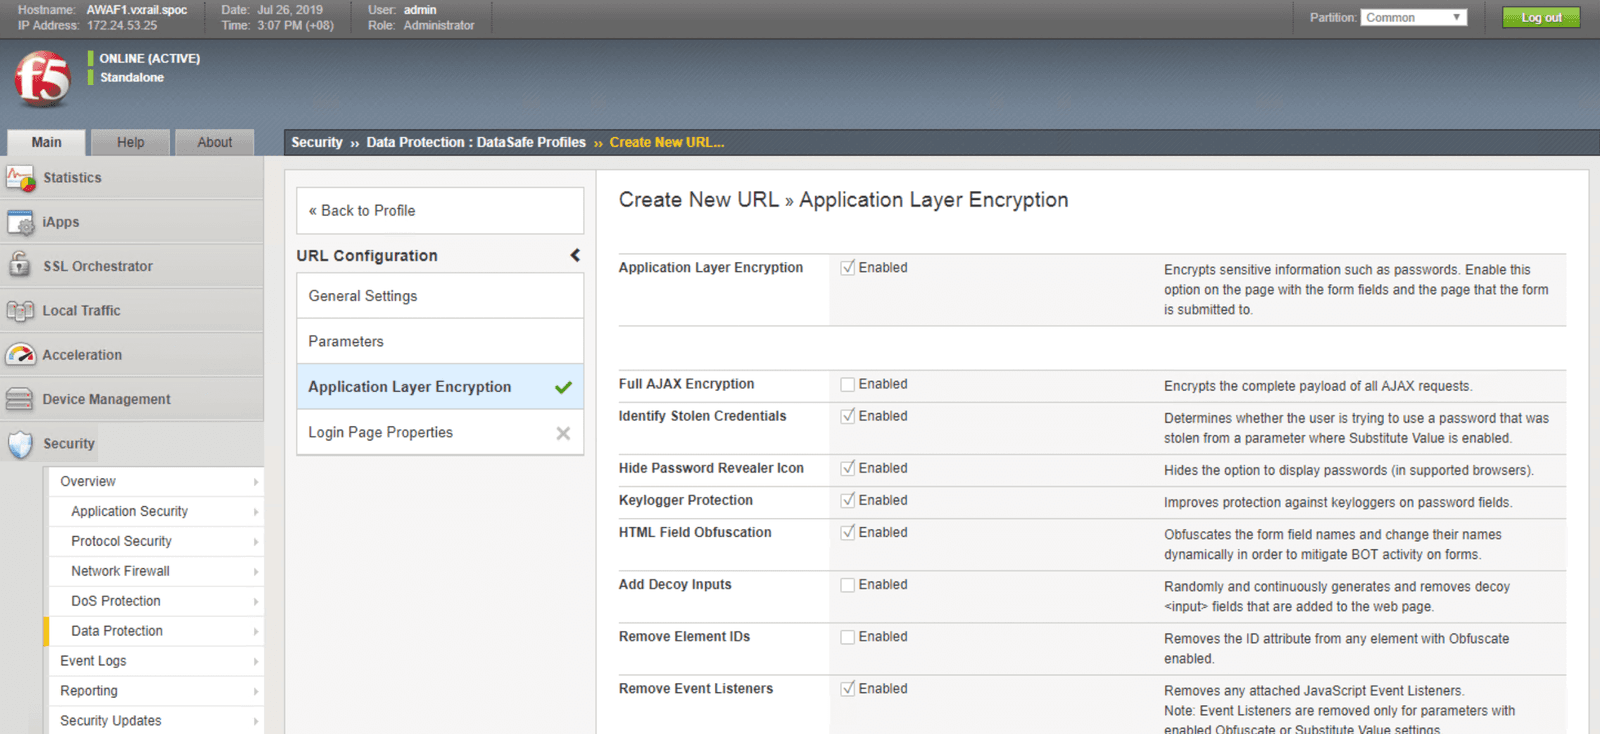Open the Login Page Properties section
Screen dimensions: 1600x734
tap(380, 432)
